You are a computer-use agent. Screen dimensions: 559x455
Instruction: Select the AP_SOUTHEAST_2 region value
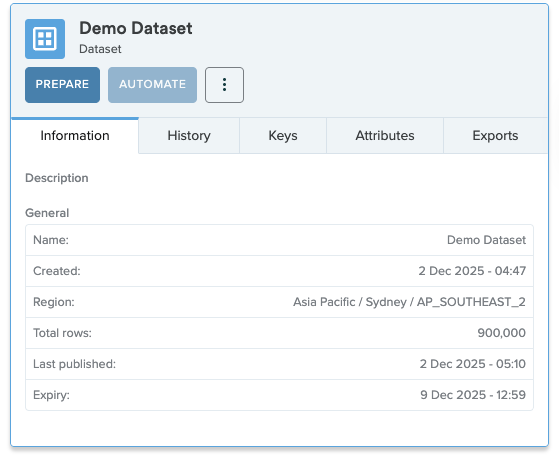409,302
